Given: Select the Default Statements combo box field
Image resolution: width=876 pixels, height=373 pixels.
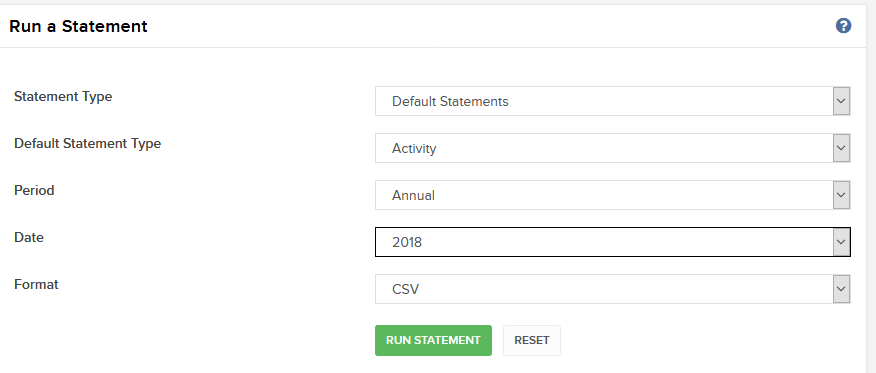Looking at the screenshot, I should 612,101.
